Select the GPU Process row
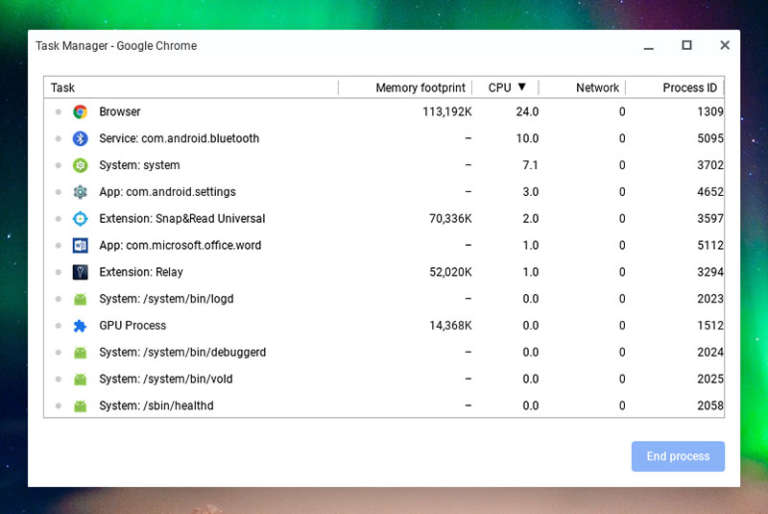This screenshot has height=514, width=768. coord(384,326)
